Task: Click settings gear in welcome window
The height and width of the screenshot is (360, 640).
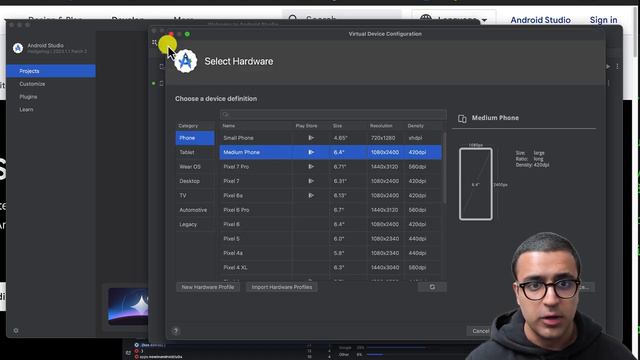Action: [x=16, y=331]
